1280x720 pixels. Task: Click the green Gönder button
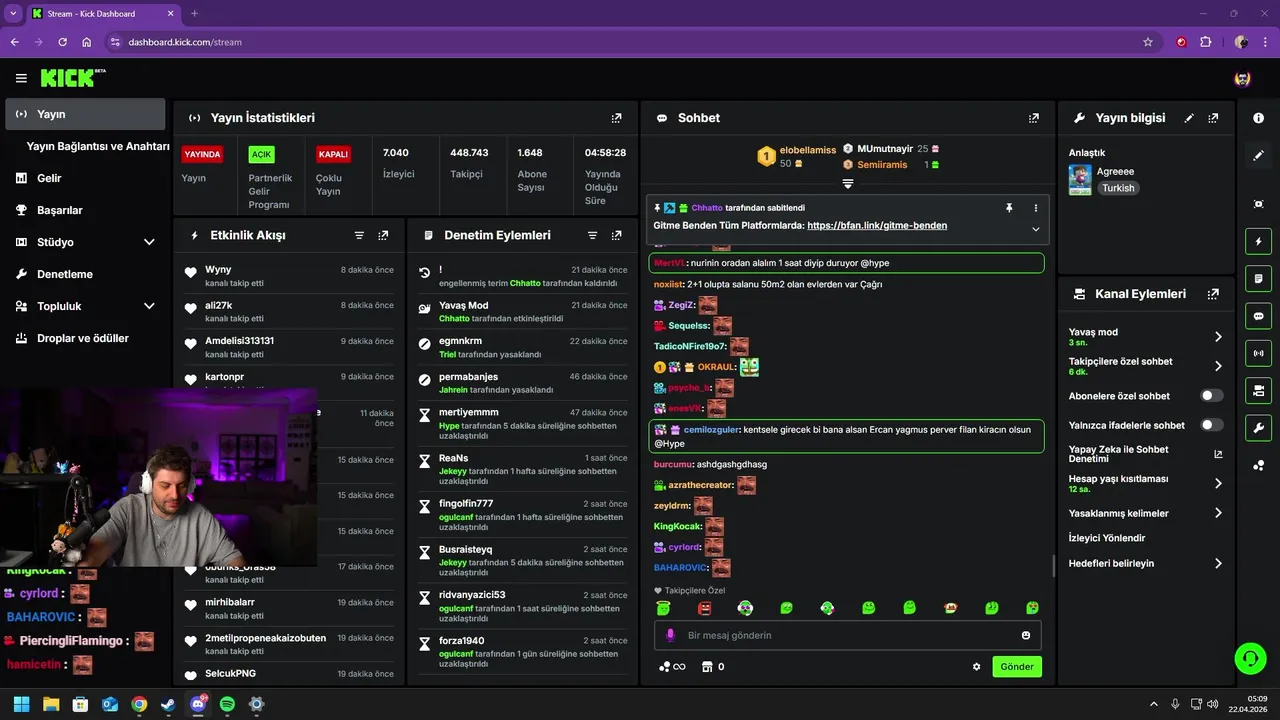[1017, 667]
